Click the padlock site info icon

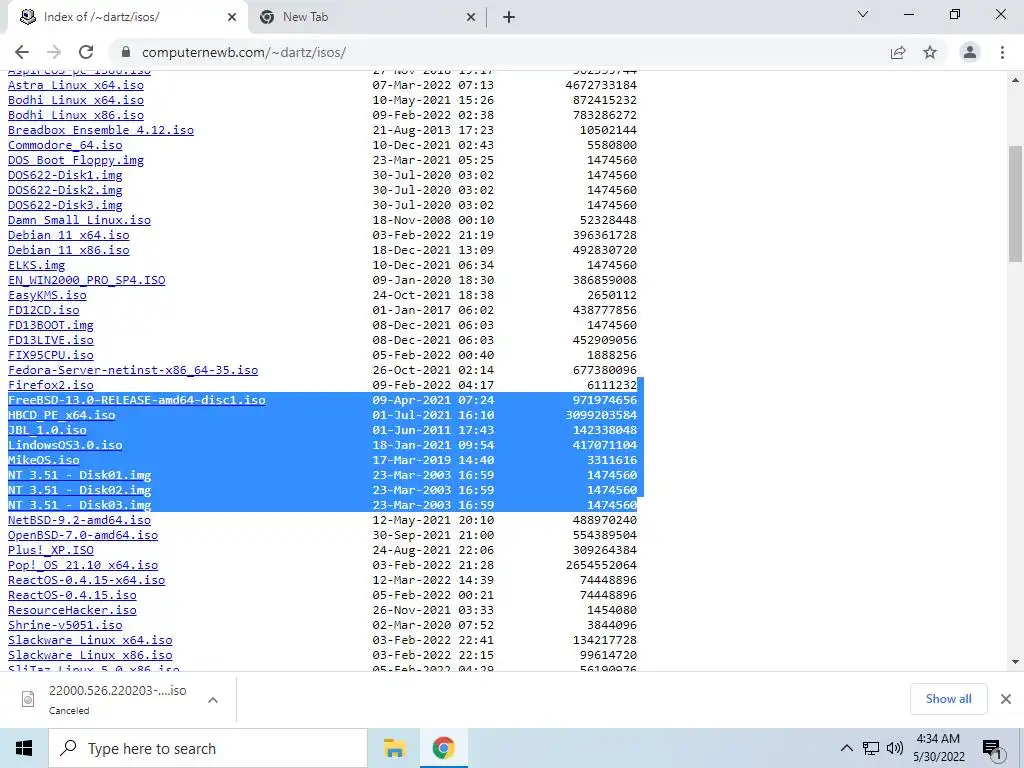[126, 52]
